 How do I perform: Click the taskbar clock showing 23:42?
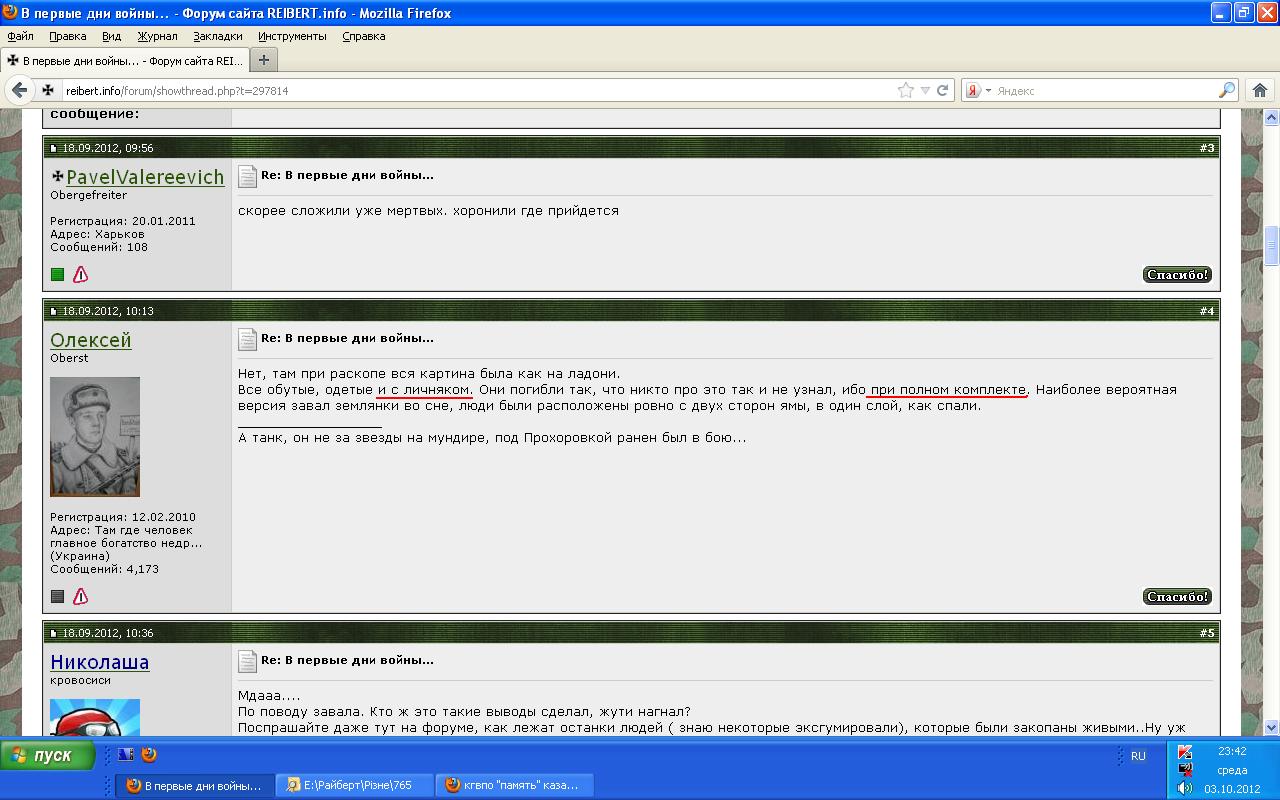1232,751
